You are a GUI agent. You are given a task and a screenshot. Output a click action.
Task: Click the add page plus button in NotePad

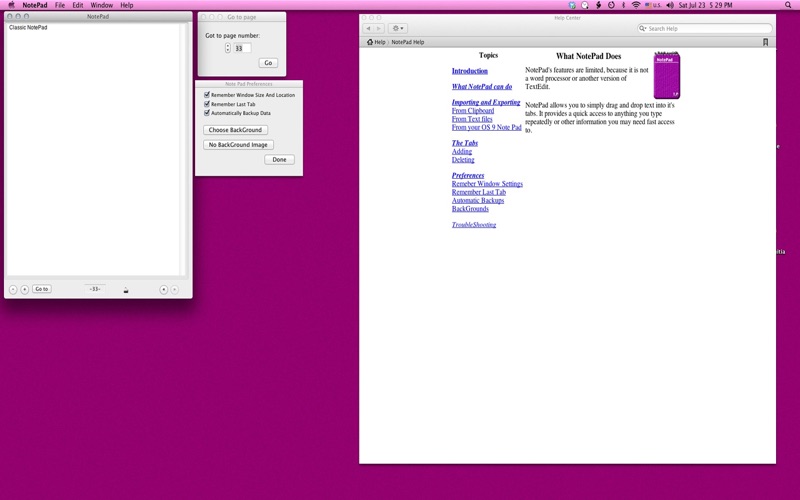(x=24, y=289)
